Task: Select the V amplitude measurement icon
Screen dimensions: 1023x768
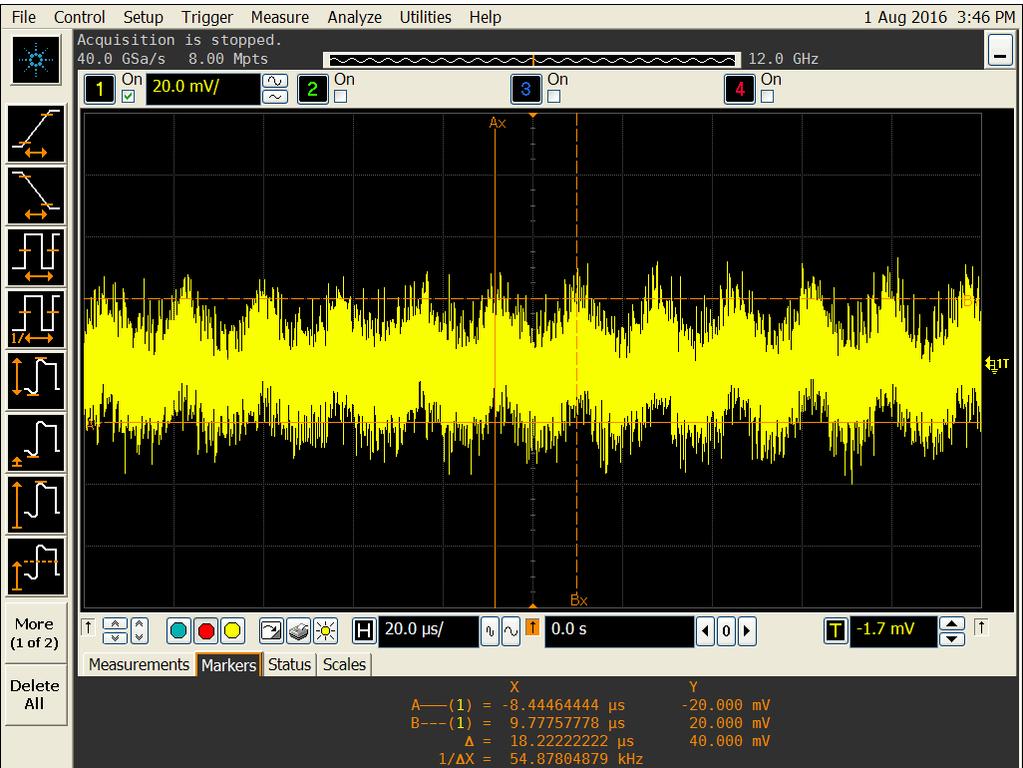Action: point(37,504)
